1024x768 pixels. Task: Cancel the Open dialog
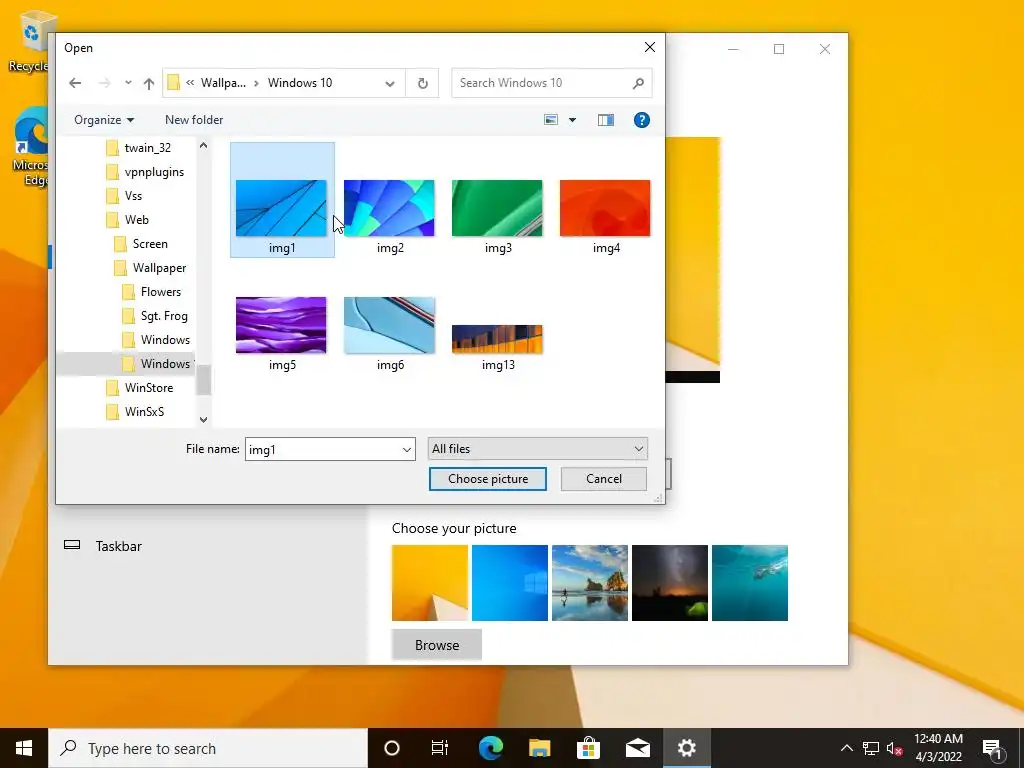[x=604, y=479]
